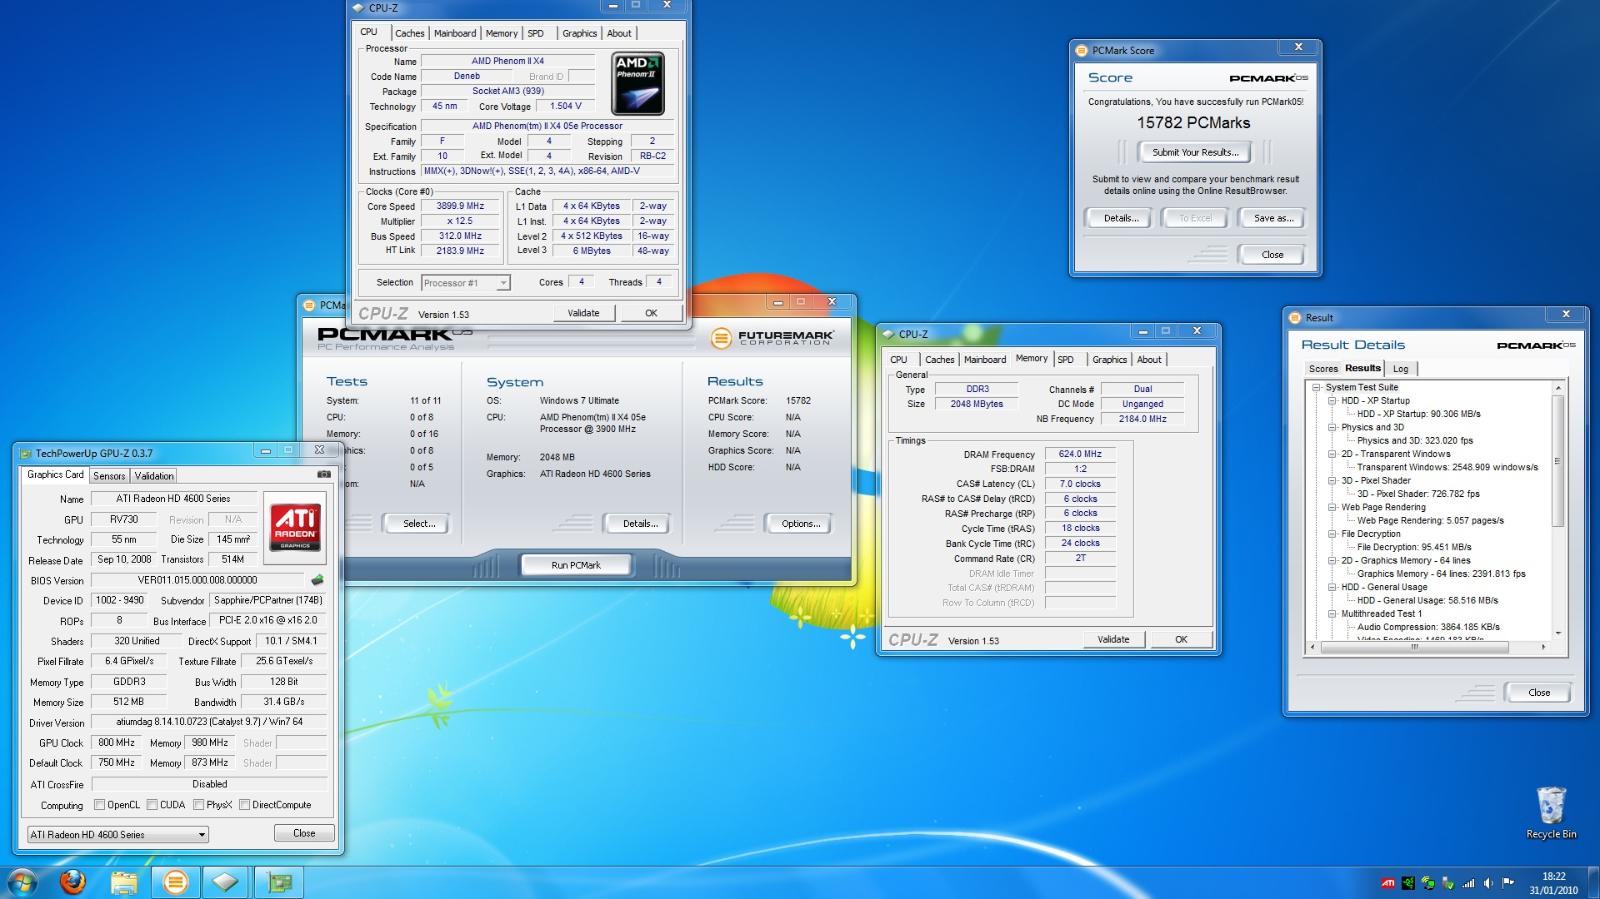Click the orange PCMark taskbar icon
Screen dimensions: 1600x899
(x=175, y=882)
